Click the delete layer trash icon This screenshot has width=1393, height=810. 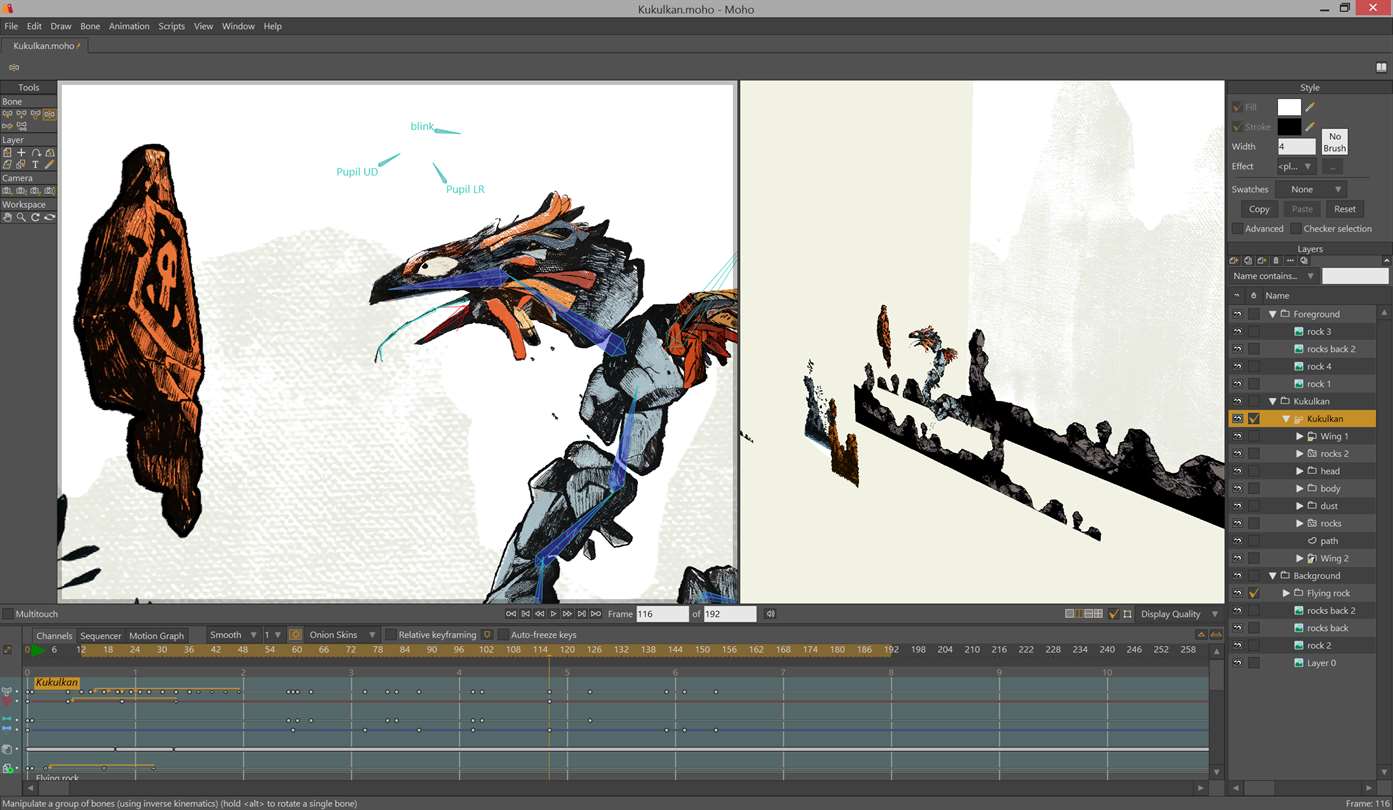pyautogui.click(x=1276, y=261)
